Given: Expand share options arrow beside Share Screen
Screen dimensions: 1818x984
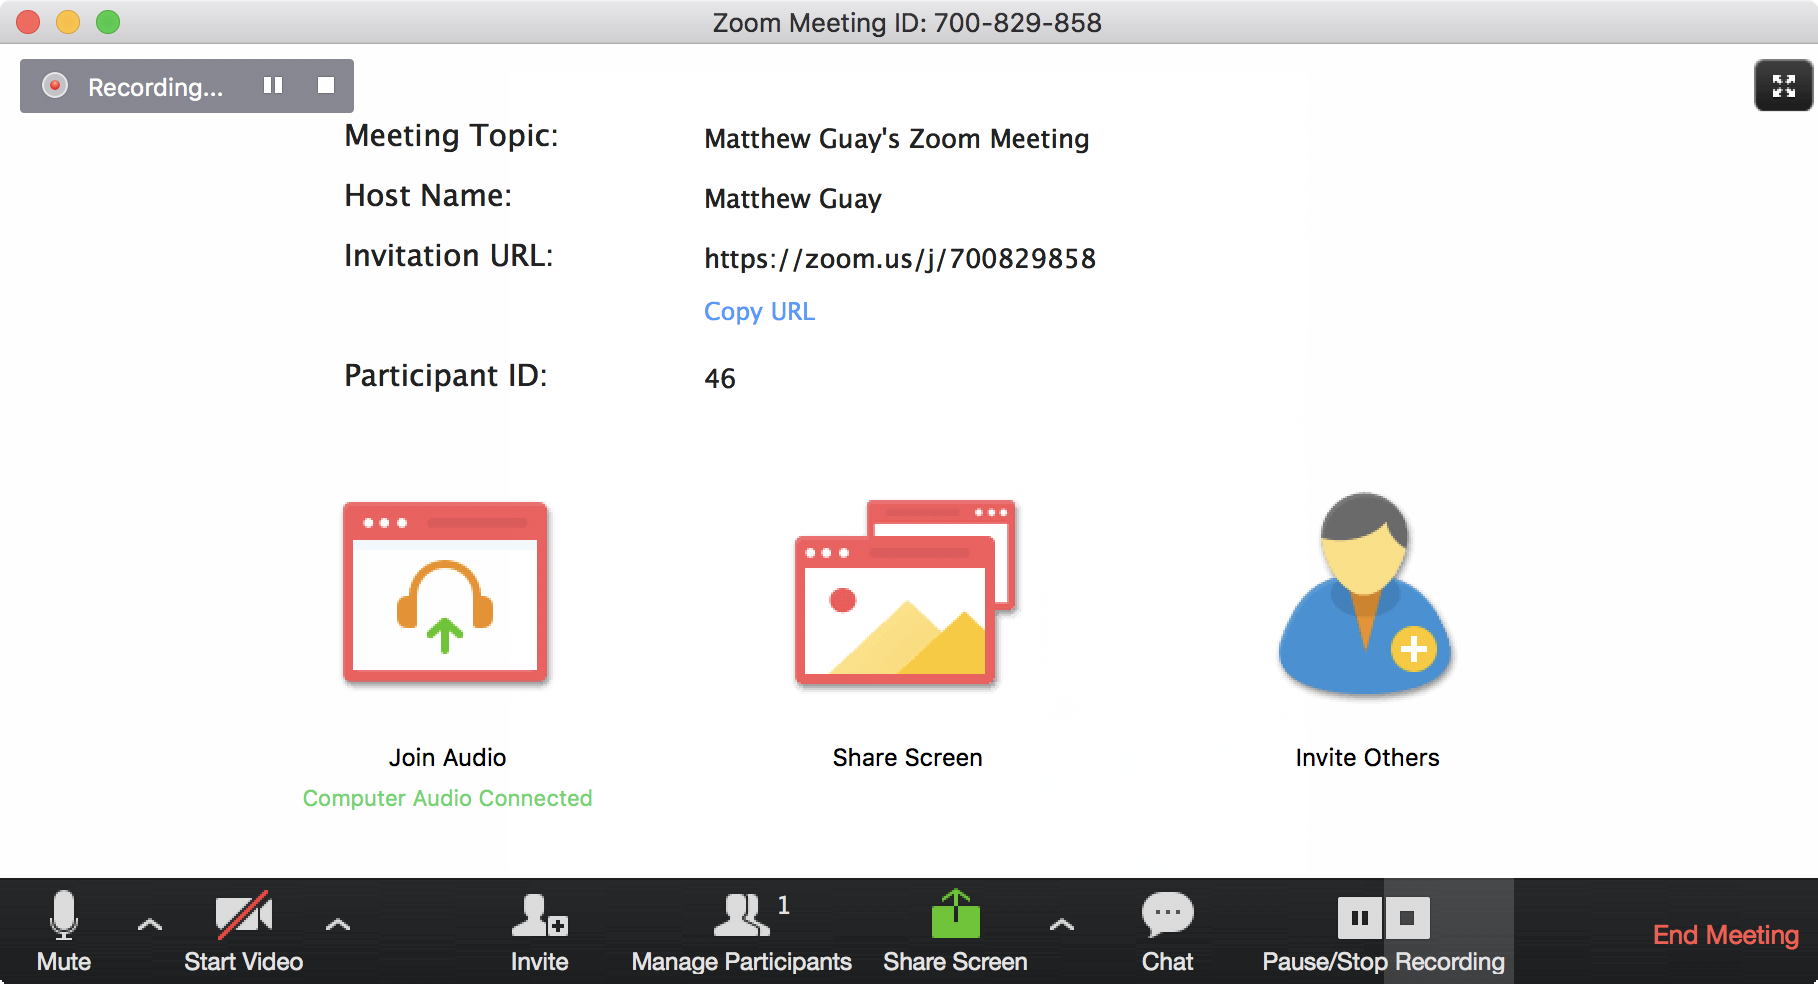Looking at the screenshot, I should [x=1062, y=925].
